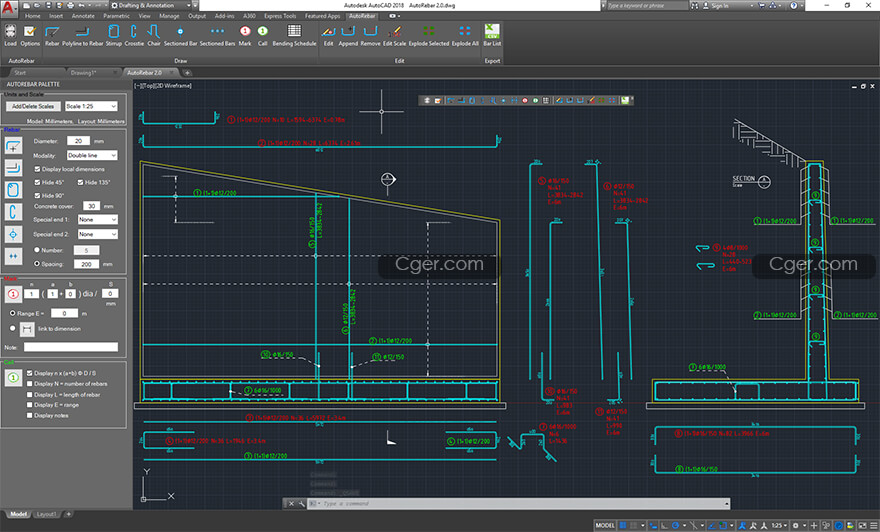Open the Special end 2 dropdown
880x532 pixels.
point(98,234)
